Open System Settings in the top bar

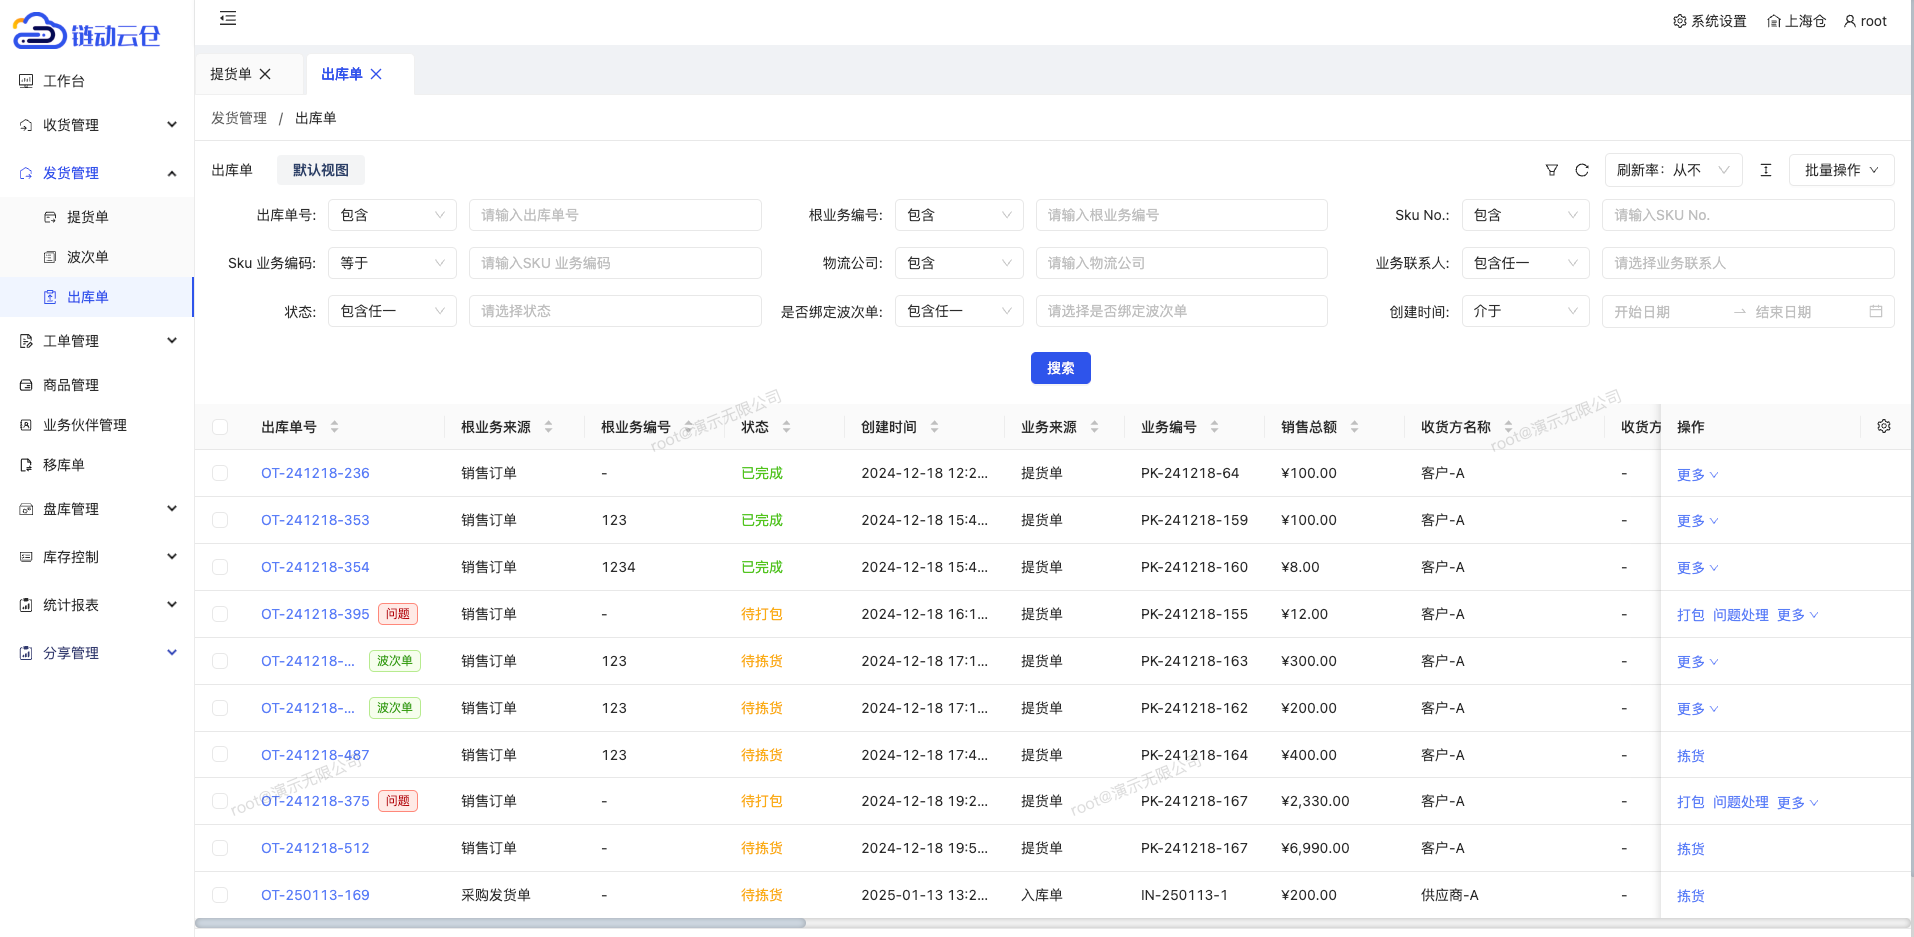pos(1709,21)
